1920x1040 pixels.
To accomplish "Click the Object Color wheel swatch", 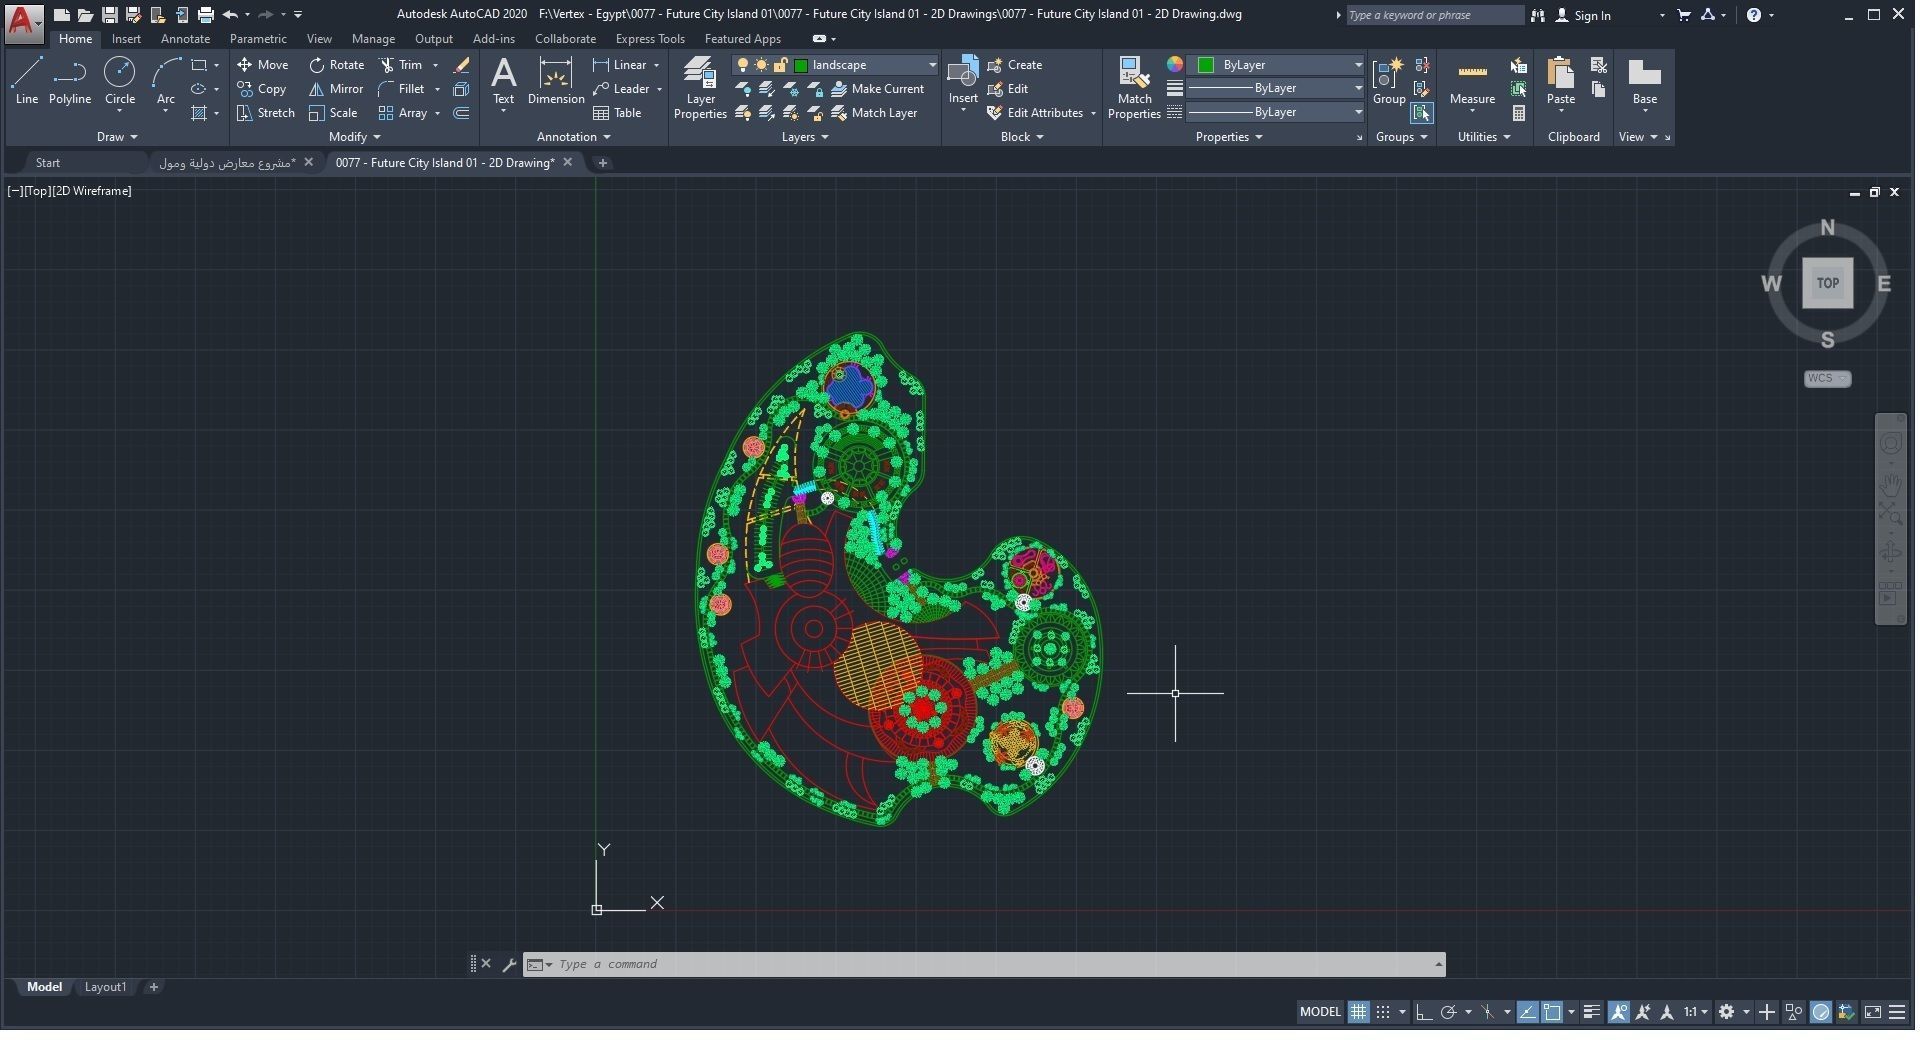I will [x=1175, y=65].
